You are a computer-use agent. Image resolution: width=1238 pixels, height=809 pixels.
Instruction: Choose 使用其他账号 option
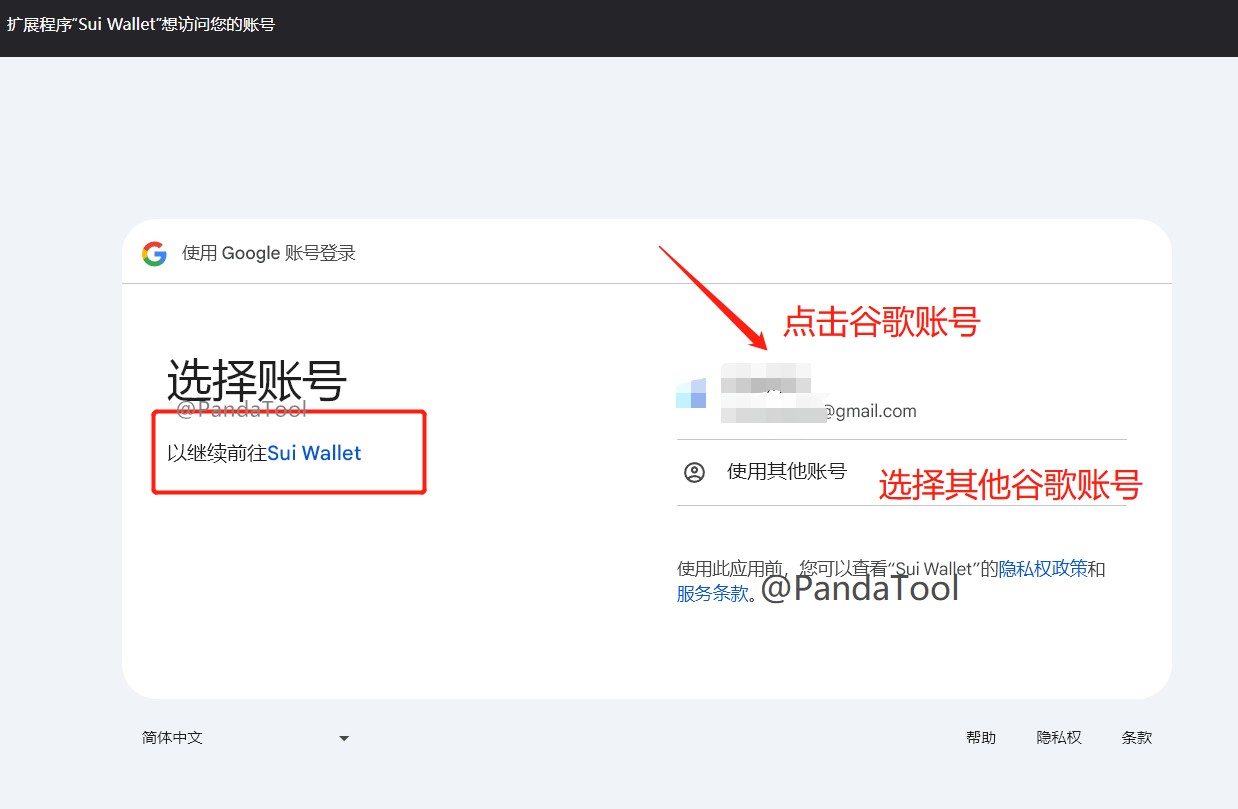pos(901,472)
